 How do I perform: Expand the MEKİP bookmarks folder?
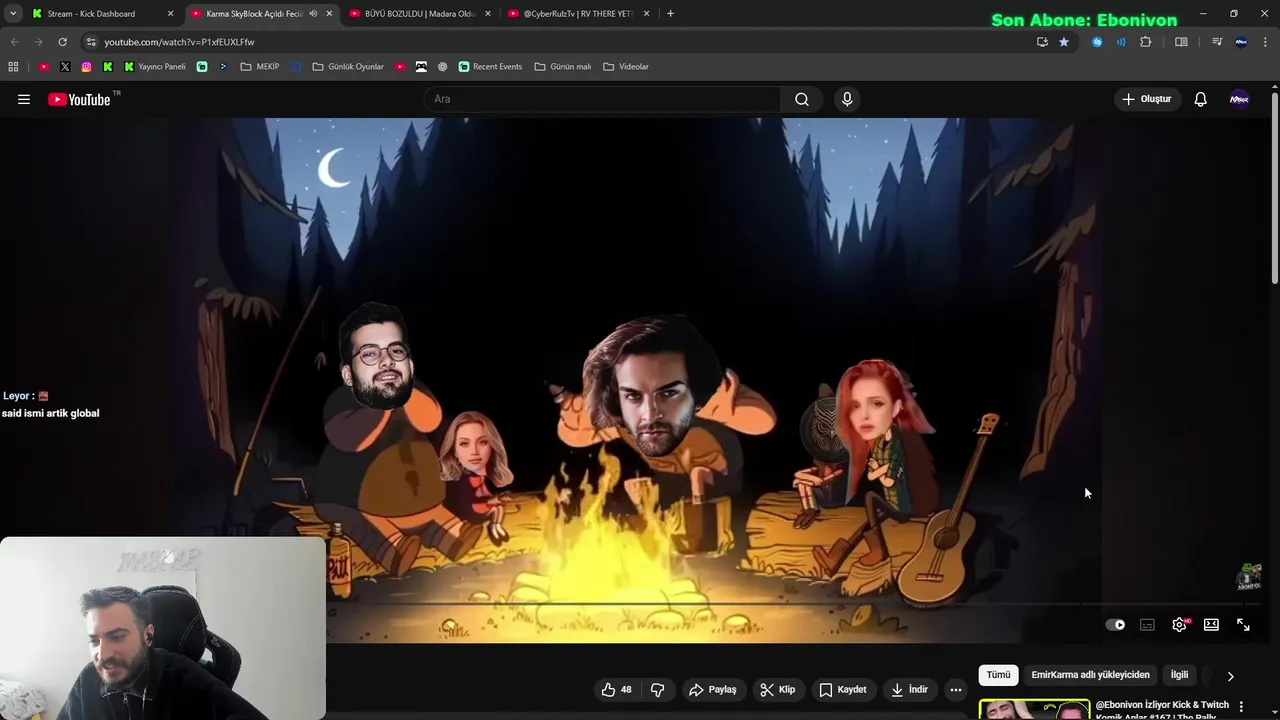point(260,67)
